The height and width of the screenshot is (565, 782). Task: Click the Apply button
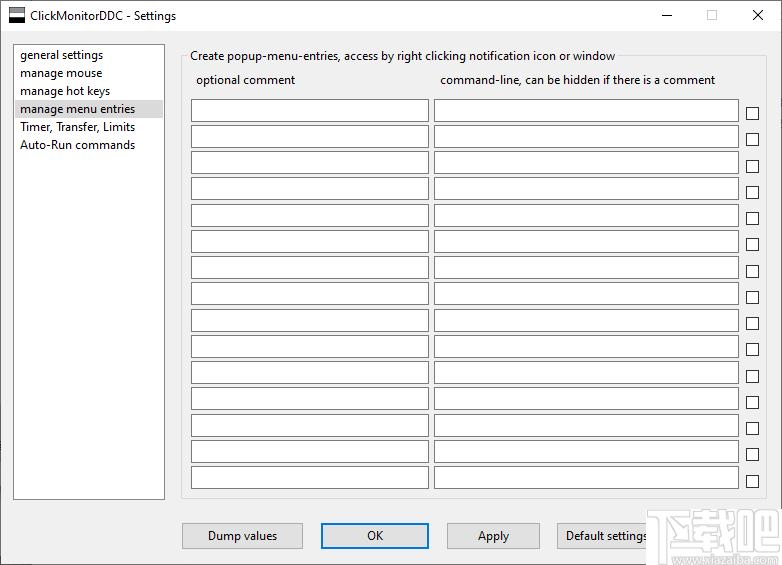click(x=493, y=536)
